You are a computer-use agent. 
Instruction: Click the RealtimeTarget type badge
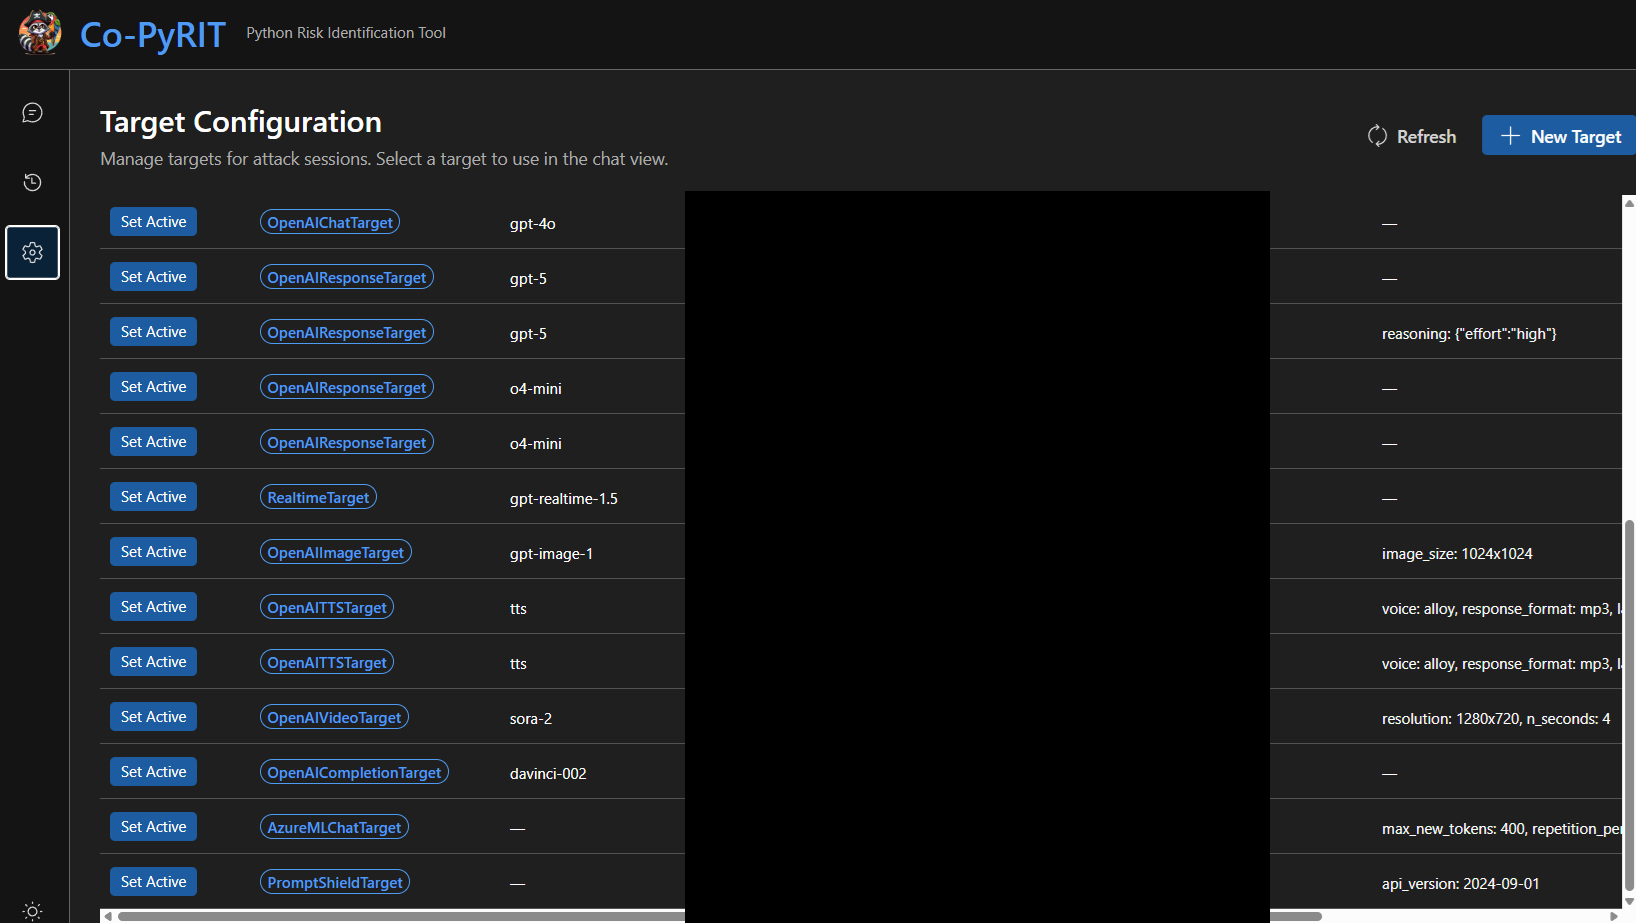click(x=318, y=497)
